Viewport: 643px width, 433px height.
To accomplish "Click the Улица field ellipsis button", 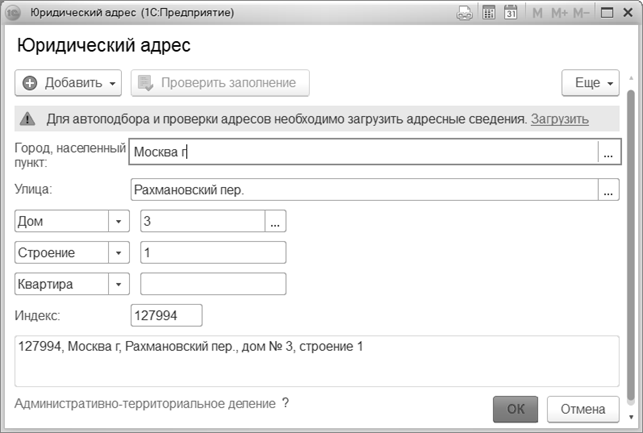I will (x=607, y=189).
